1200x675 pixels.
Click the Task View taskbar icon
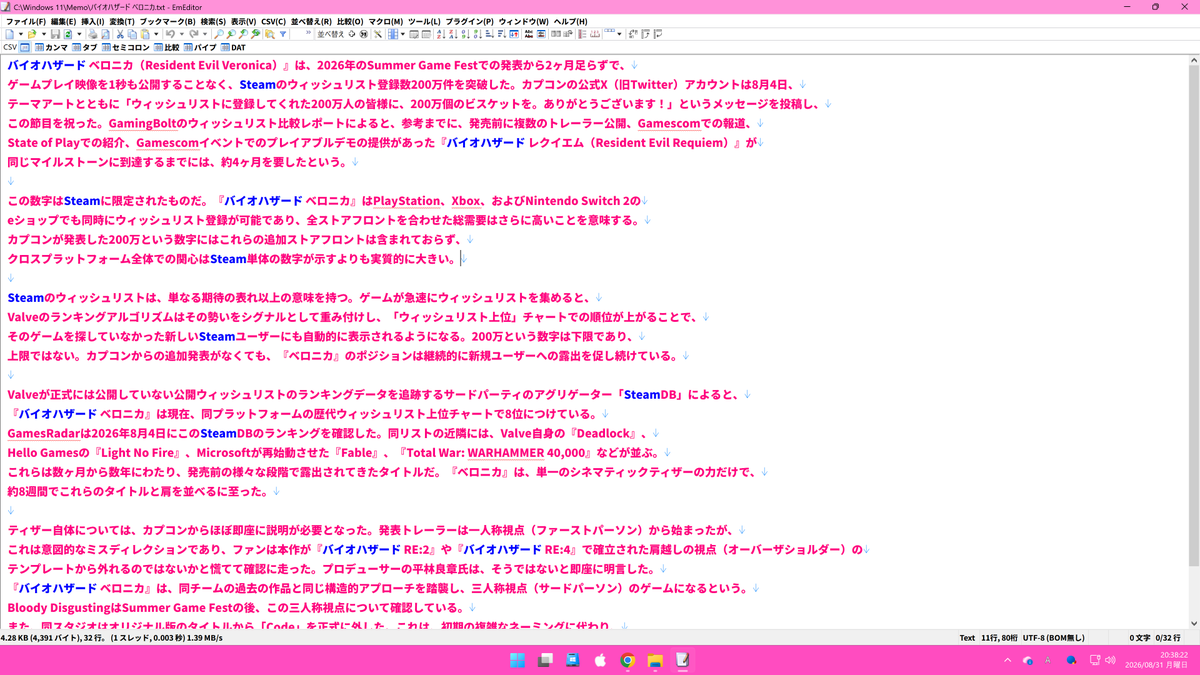click(x=545, y=660)
